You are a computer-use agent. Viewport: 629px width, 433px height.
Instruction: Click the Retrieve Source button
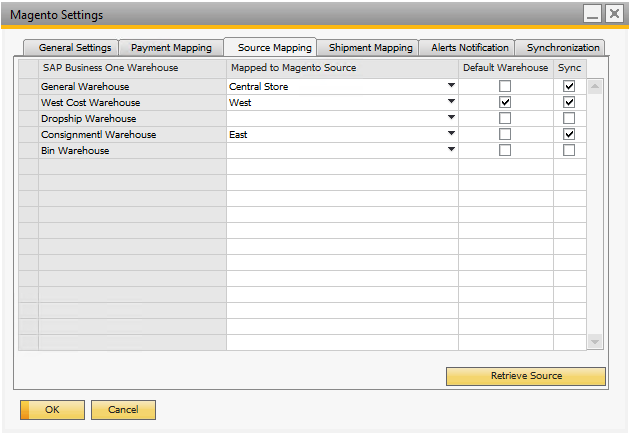click(x=526, y=376)
